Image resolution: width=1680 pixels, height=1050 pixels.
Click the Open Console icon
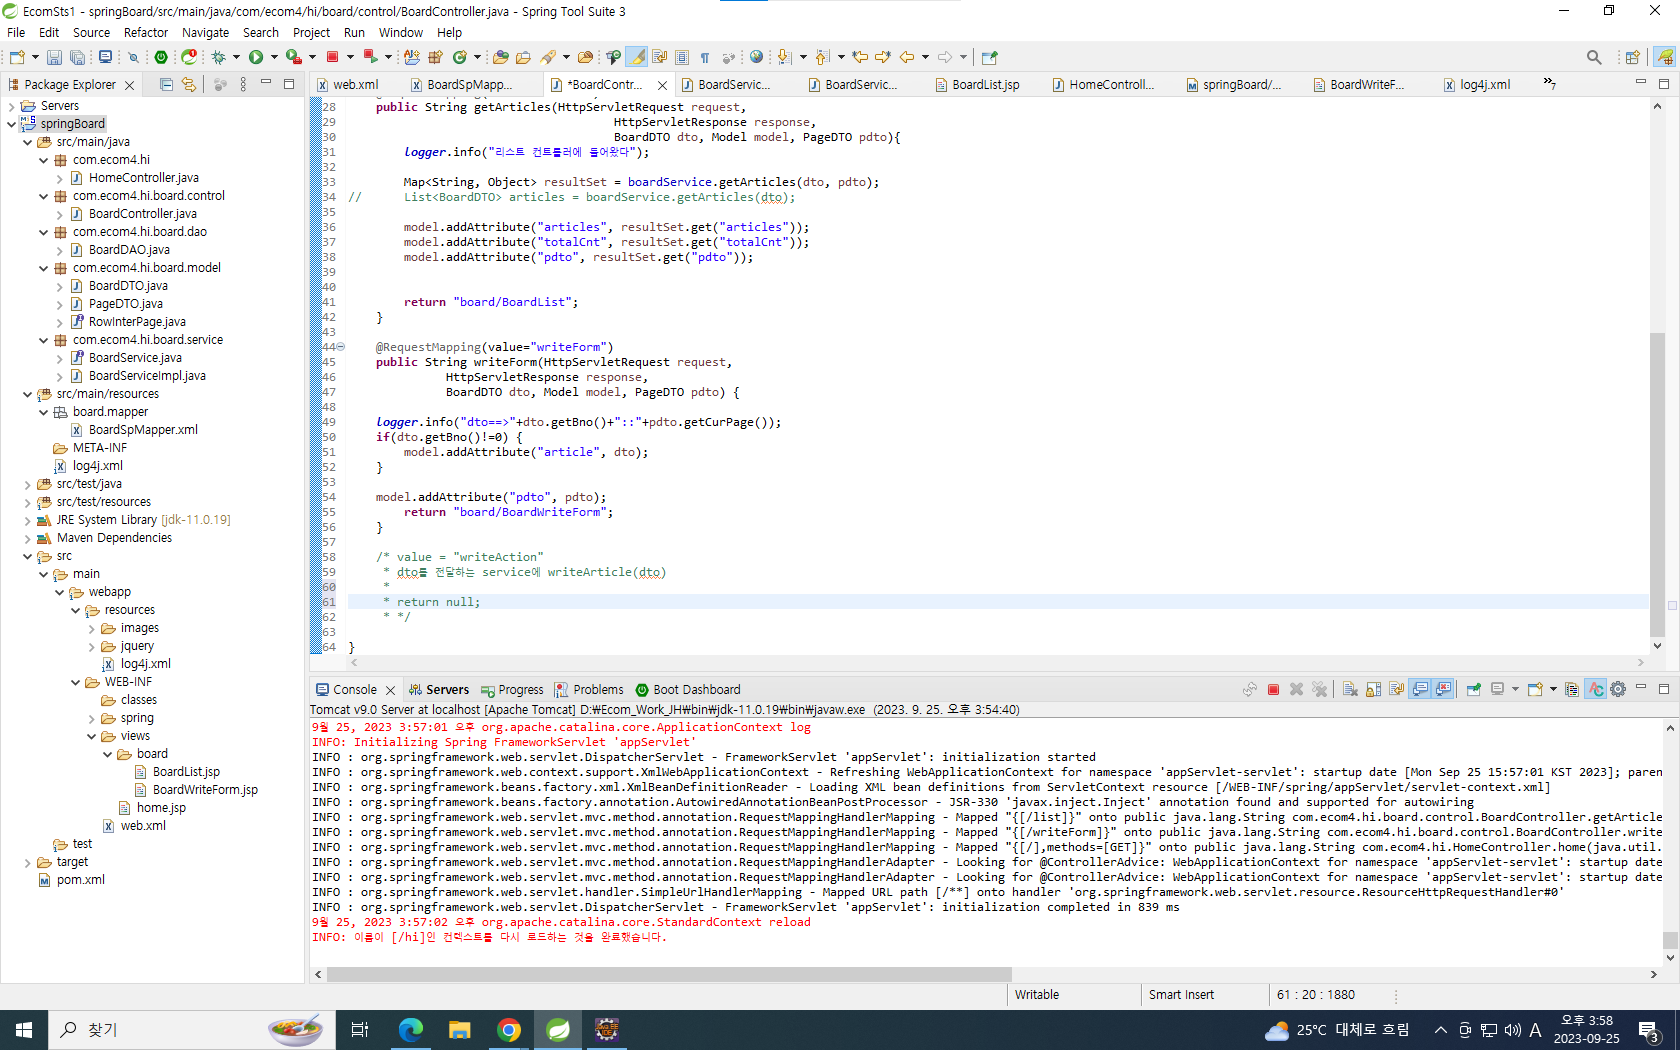tap(1536, 689)
